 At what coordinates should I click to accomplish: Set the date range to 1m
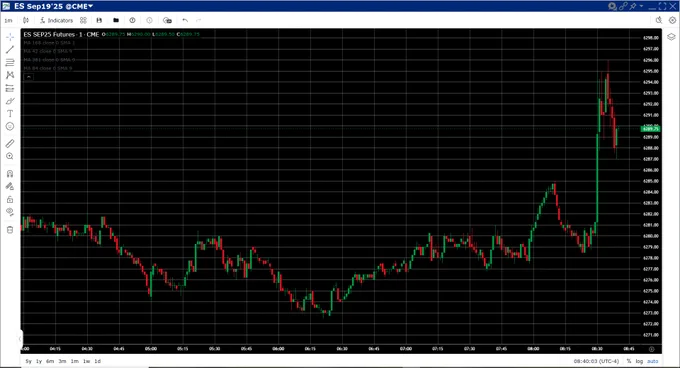(75, 361)
